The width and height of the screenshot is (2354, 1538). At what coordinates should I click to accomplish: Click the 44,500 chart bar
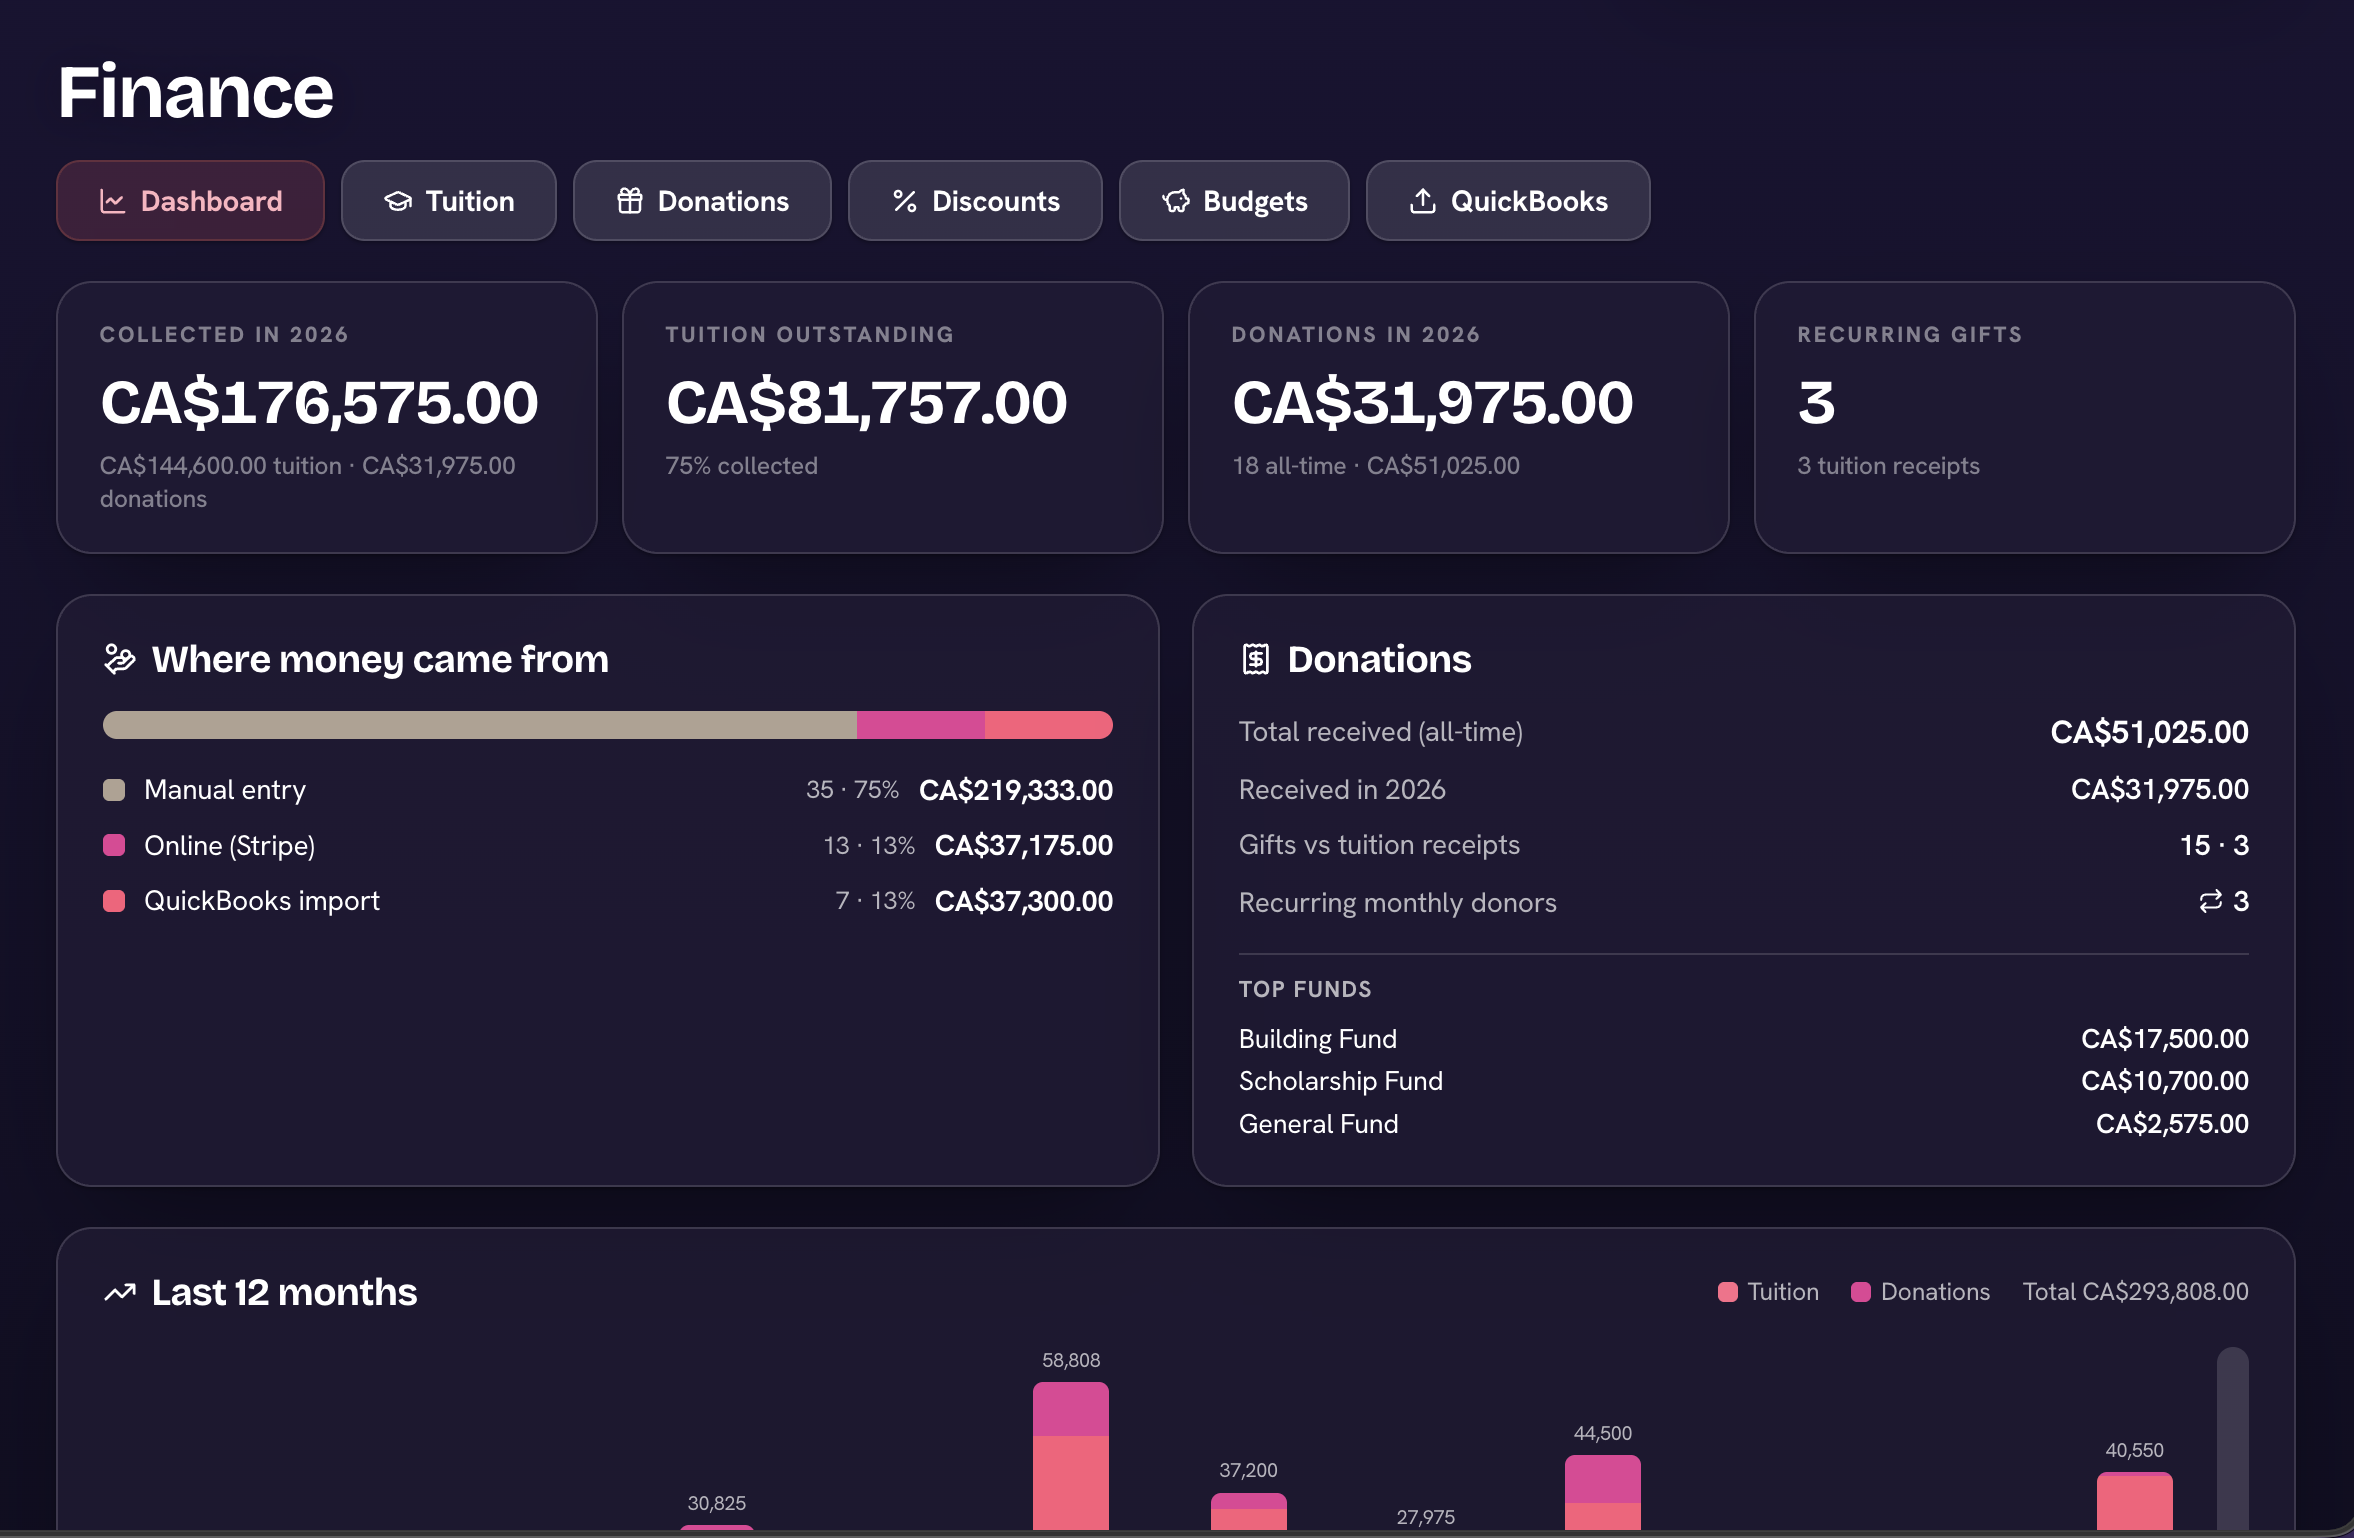point(1603,1492)
